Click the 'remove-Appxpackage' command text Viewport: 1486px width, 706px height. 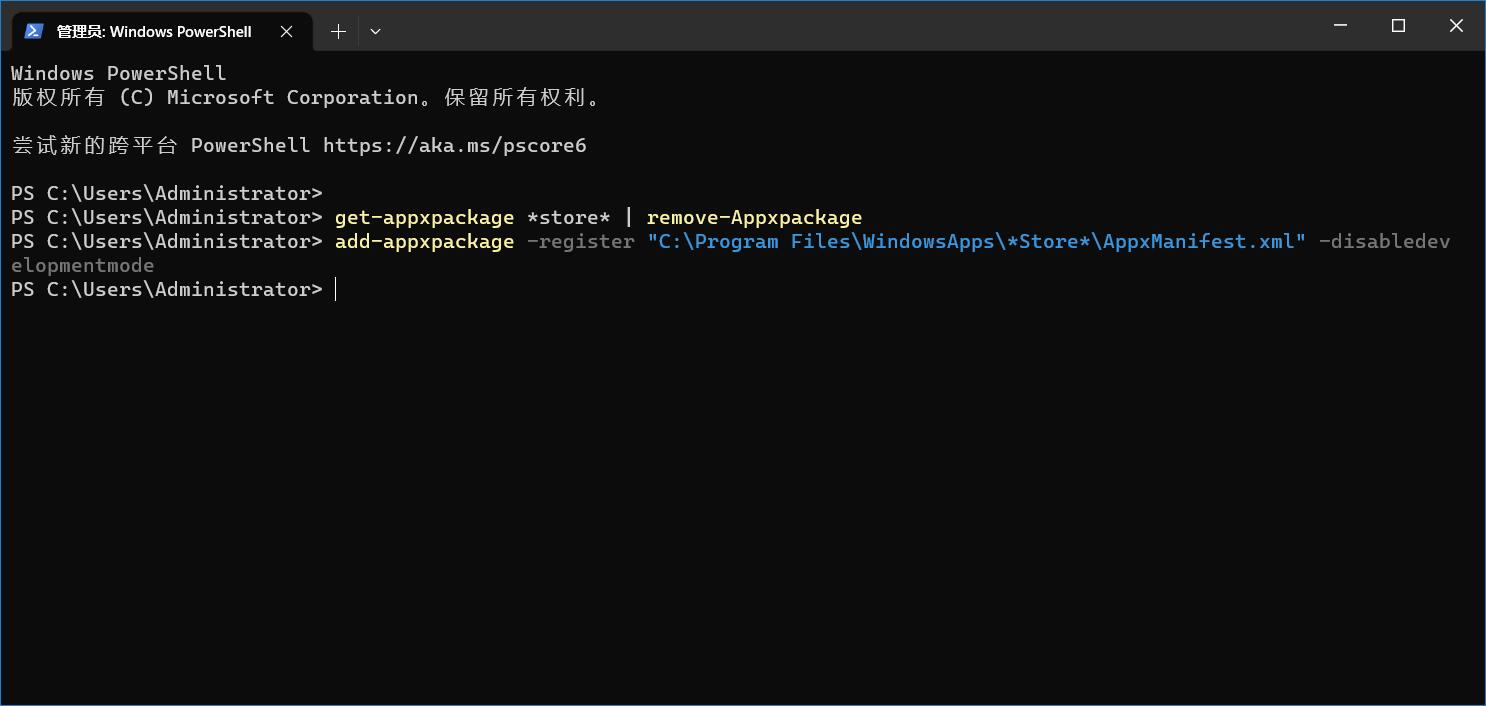pyautogui.click(x=754, y=217)
